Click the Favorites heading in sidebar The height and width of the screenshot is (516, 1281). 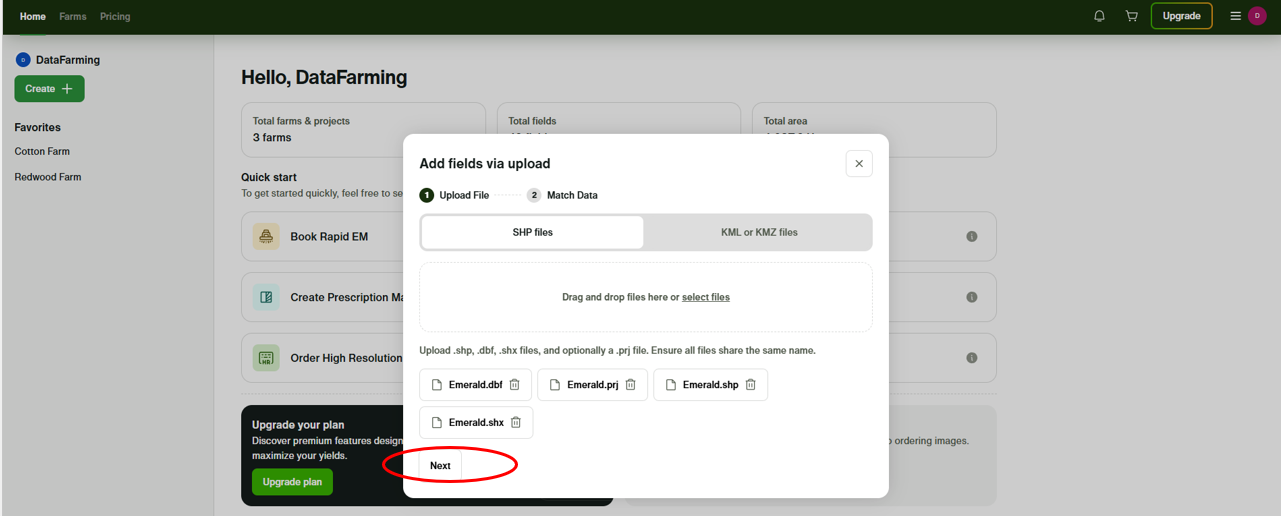37,127
